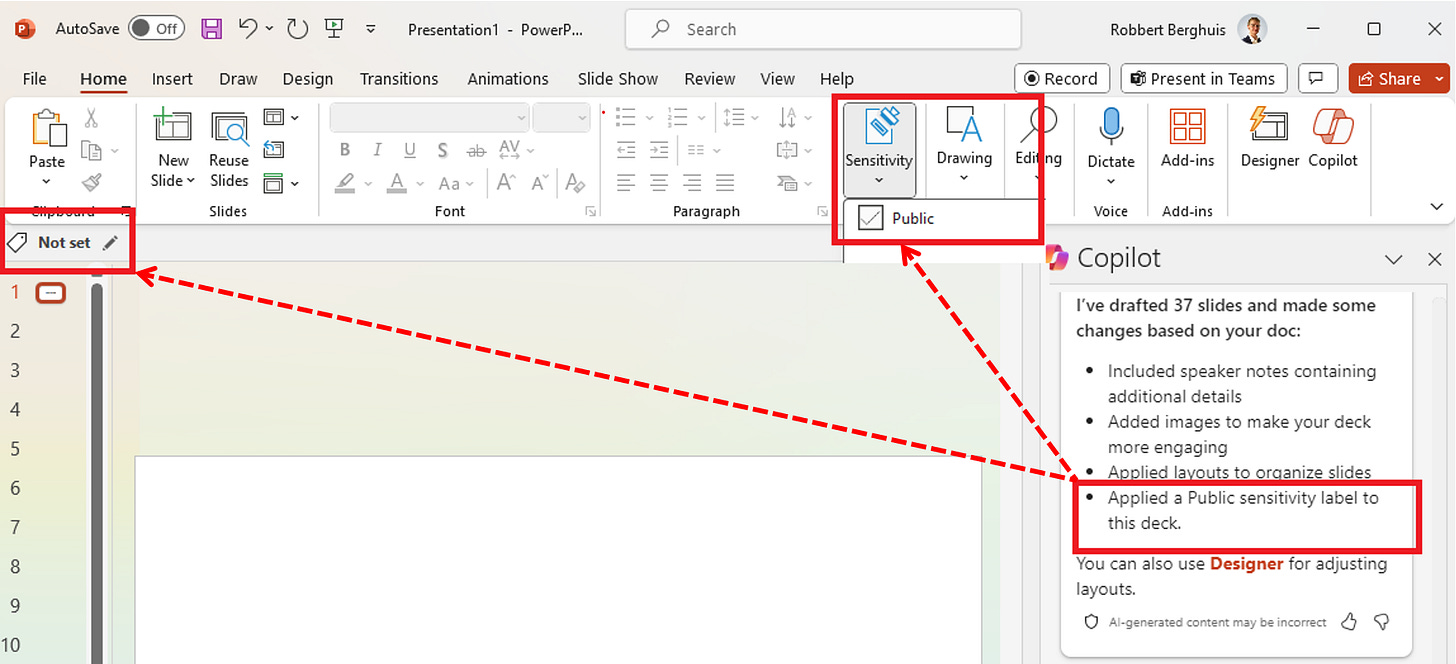
Task: Open the File menu
Action: click(34, 79)
